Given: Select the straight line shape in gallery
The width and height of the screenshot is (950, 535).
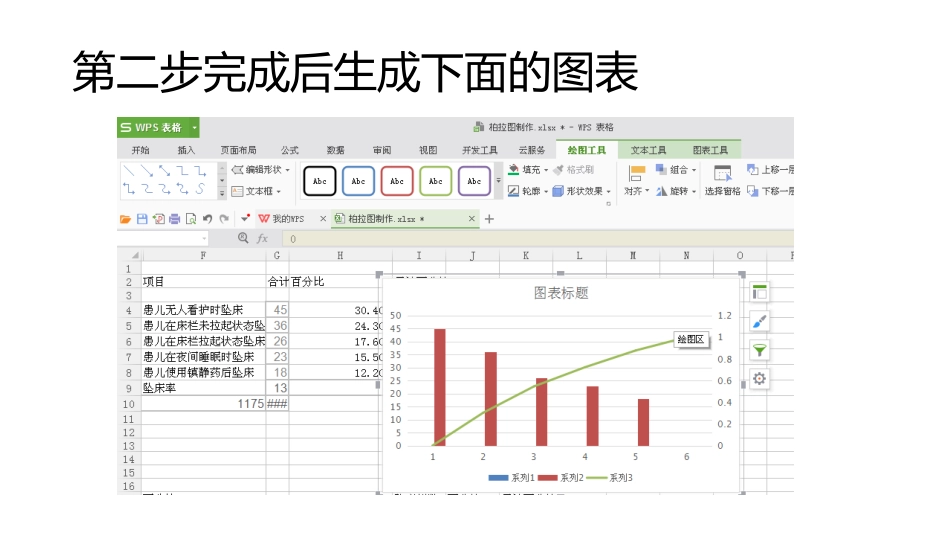Looking at the screenshot, I should [x=128, y=171].
